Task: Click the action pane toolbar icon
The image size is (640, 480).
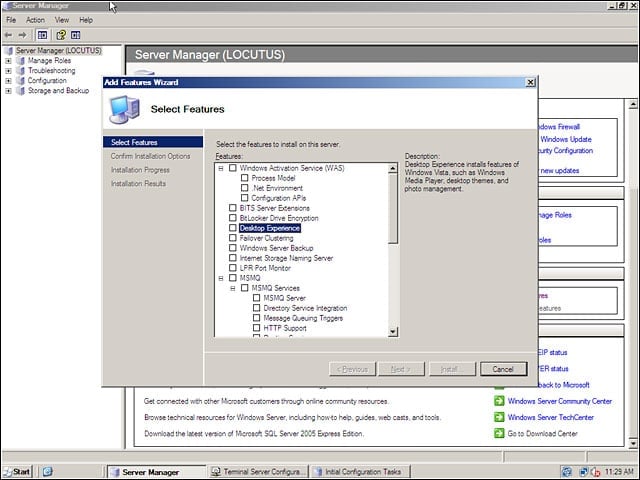Action: 76,35
